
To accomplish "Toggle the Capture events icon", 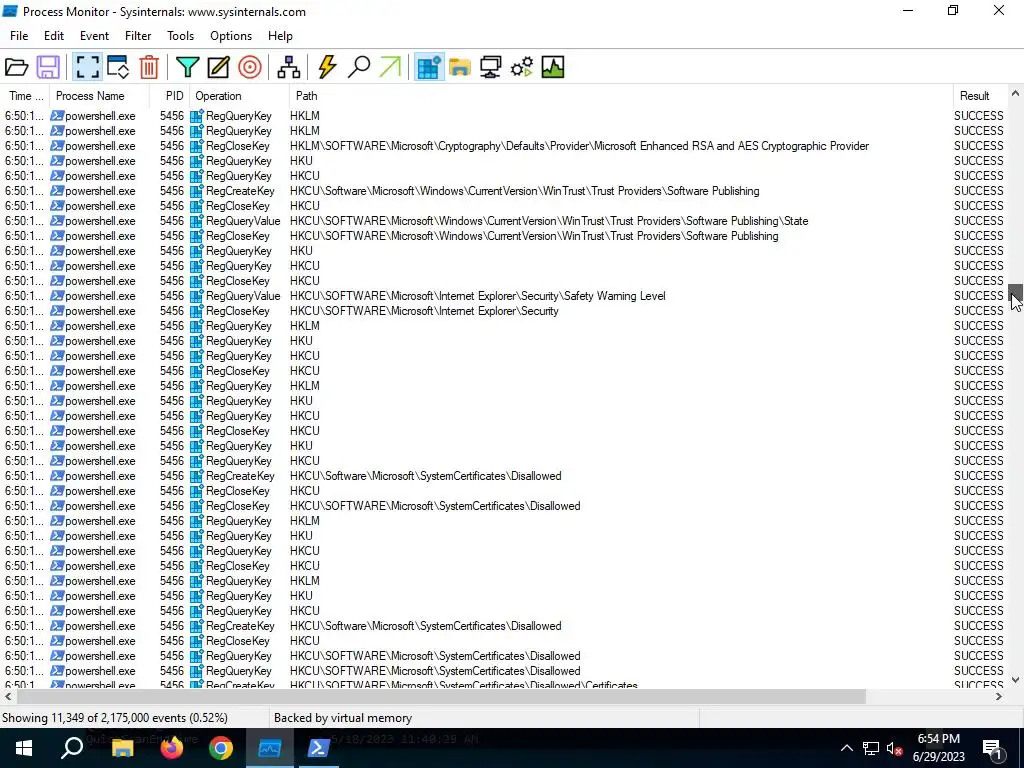I will 88,67.
